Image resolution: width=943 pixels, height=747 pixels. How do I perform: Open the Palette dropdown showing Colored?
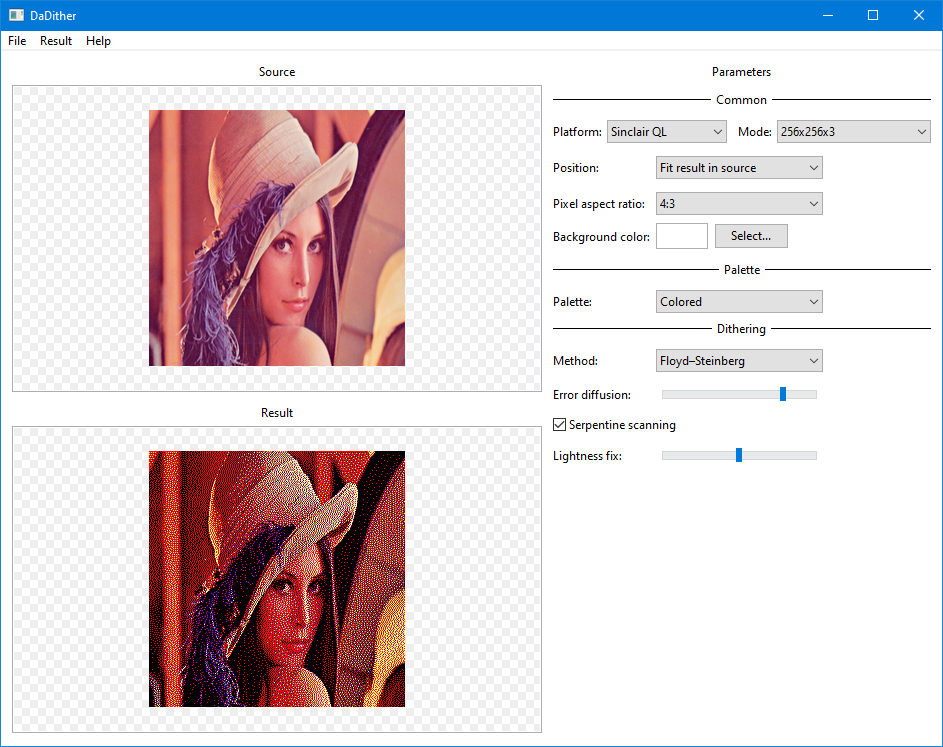tap(739, 302)
